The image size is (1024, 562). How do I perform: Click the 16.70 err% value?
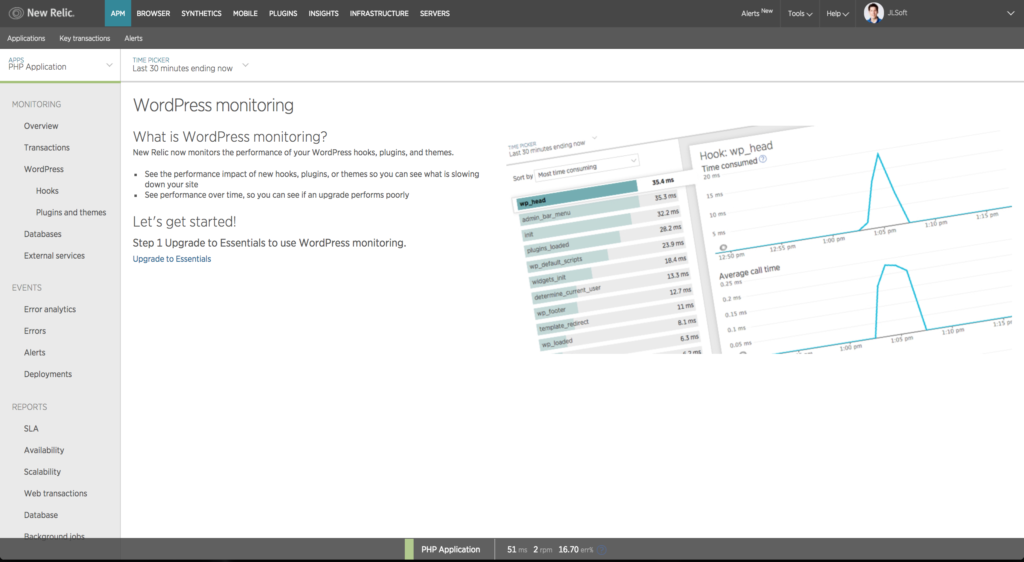point(575,550)
